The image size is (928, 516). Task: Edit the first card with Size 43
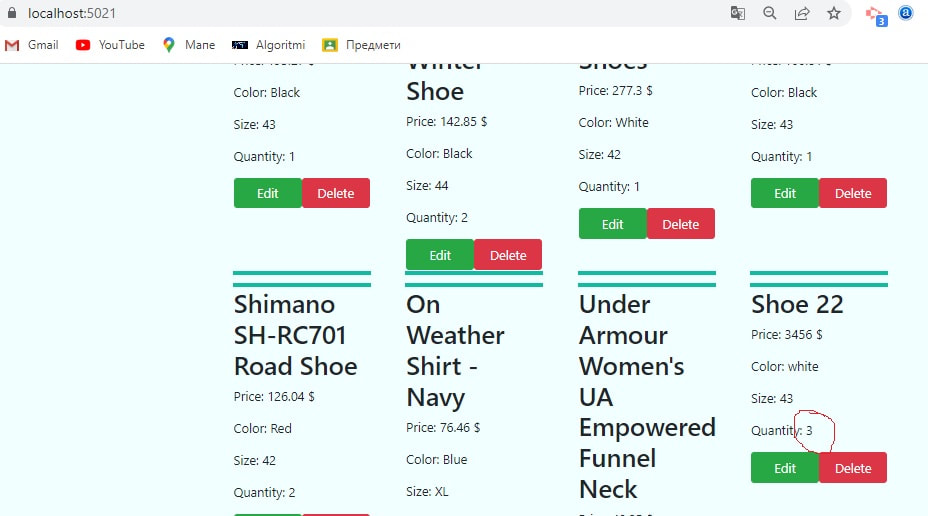(x=268, y=193)
